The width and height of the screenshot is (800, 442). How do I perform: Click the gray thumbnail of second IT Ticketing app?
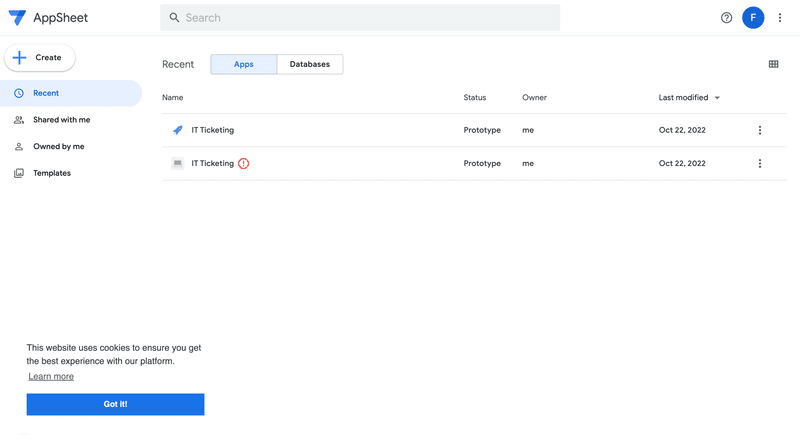[x=178, y=163]
